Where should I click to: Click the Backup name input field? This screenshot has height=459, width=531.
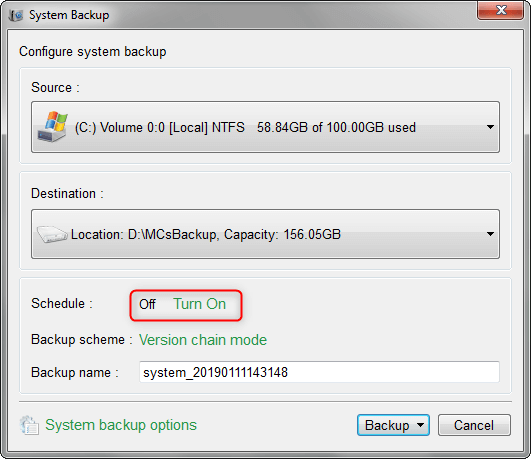point(319,372)
